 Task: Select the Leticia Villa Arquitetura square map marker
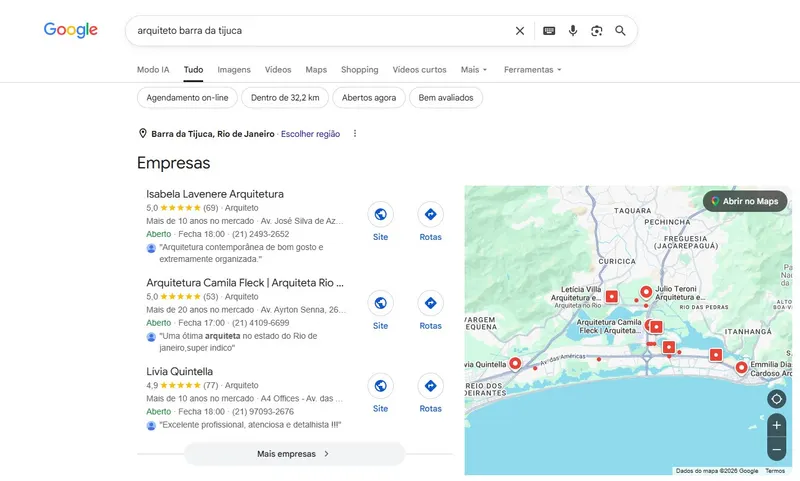coord(612,296)
